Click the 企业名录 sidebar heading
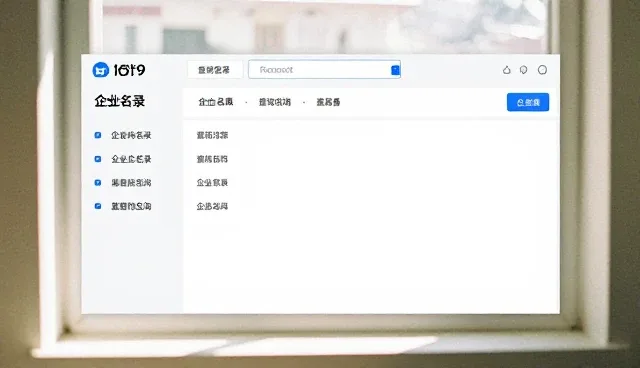The width and height of the screenshot is (640, 368). point(120,101)
